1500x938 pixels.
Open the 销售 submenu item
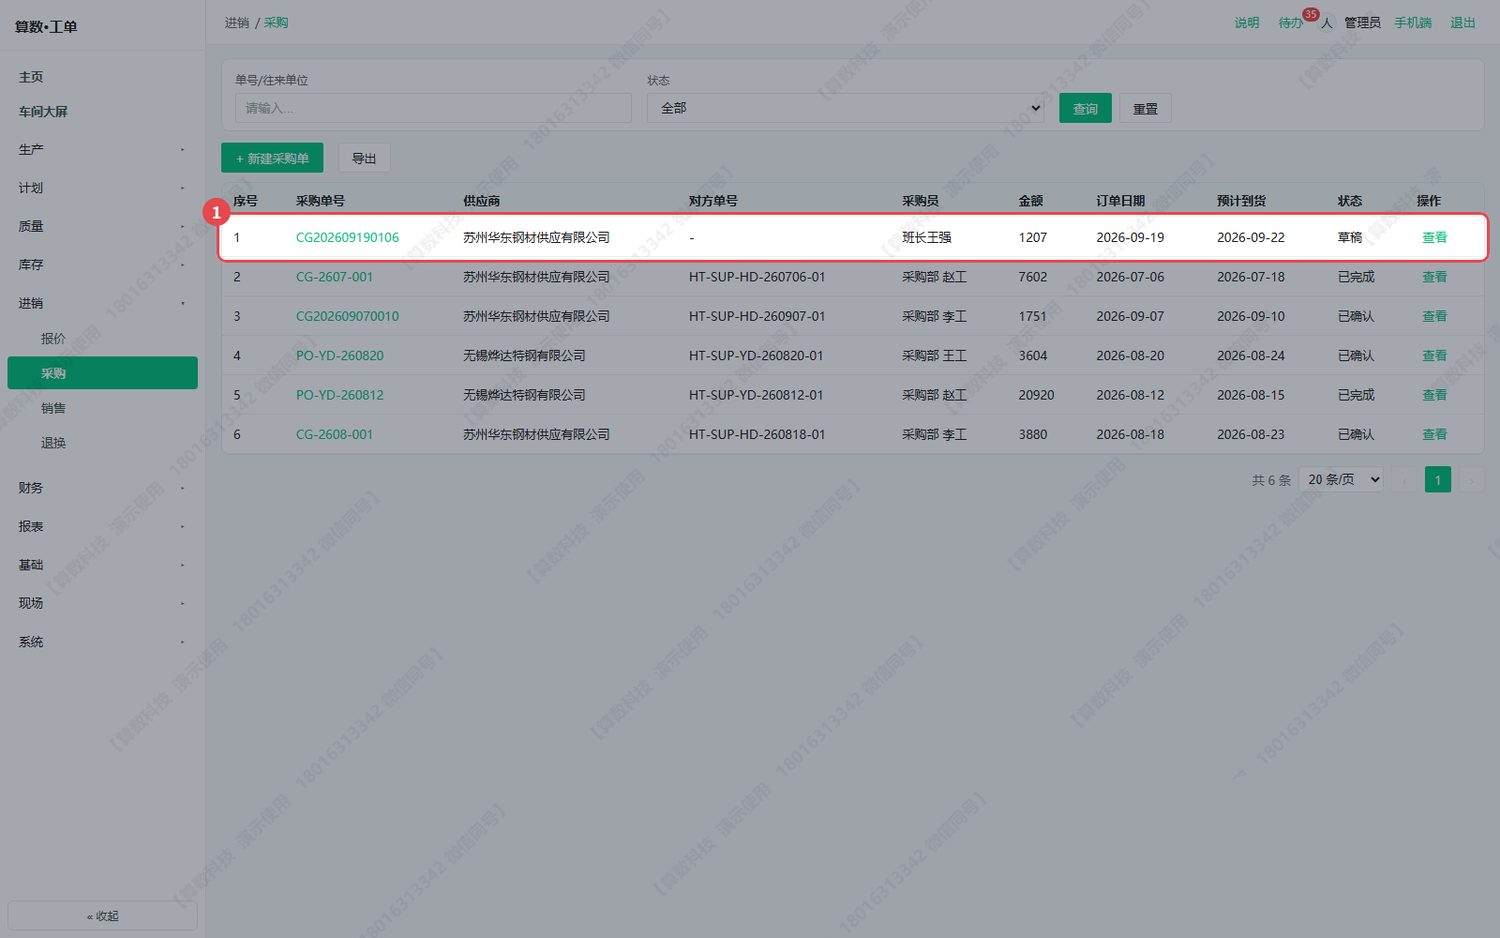(102, 408)
